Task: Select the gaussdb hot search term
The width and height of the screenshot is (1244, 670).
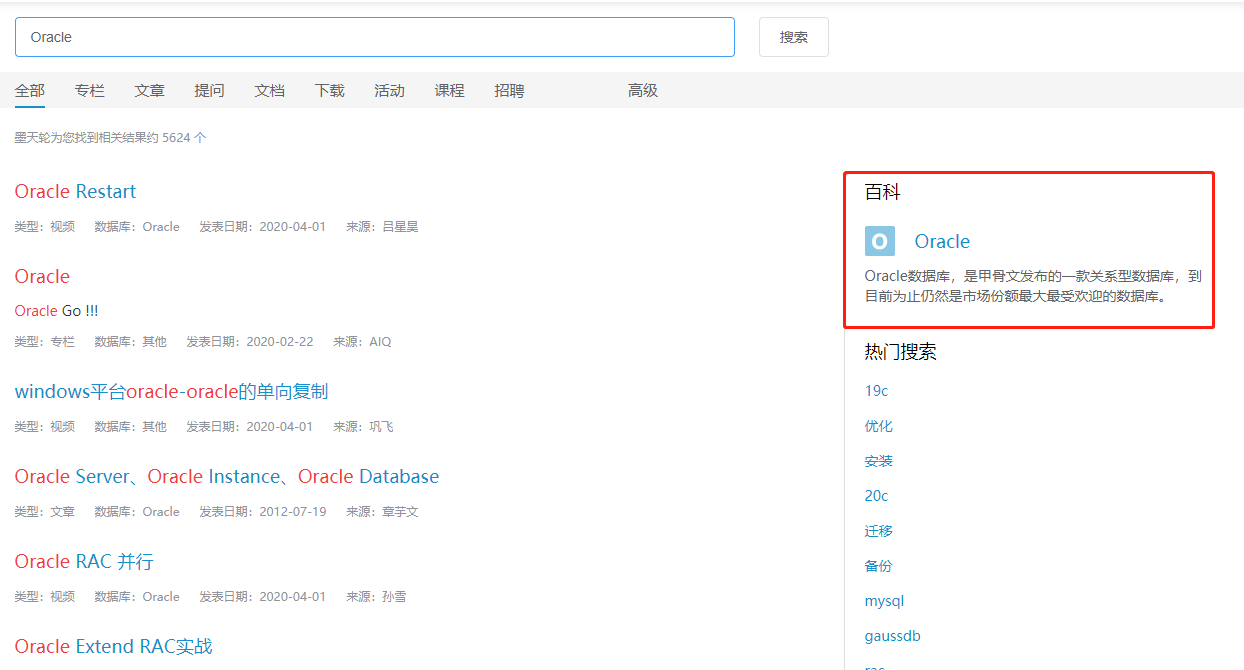Action: 892,635
